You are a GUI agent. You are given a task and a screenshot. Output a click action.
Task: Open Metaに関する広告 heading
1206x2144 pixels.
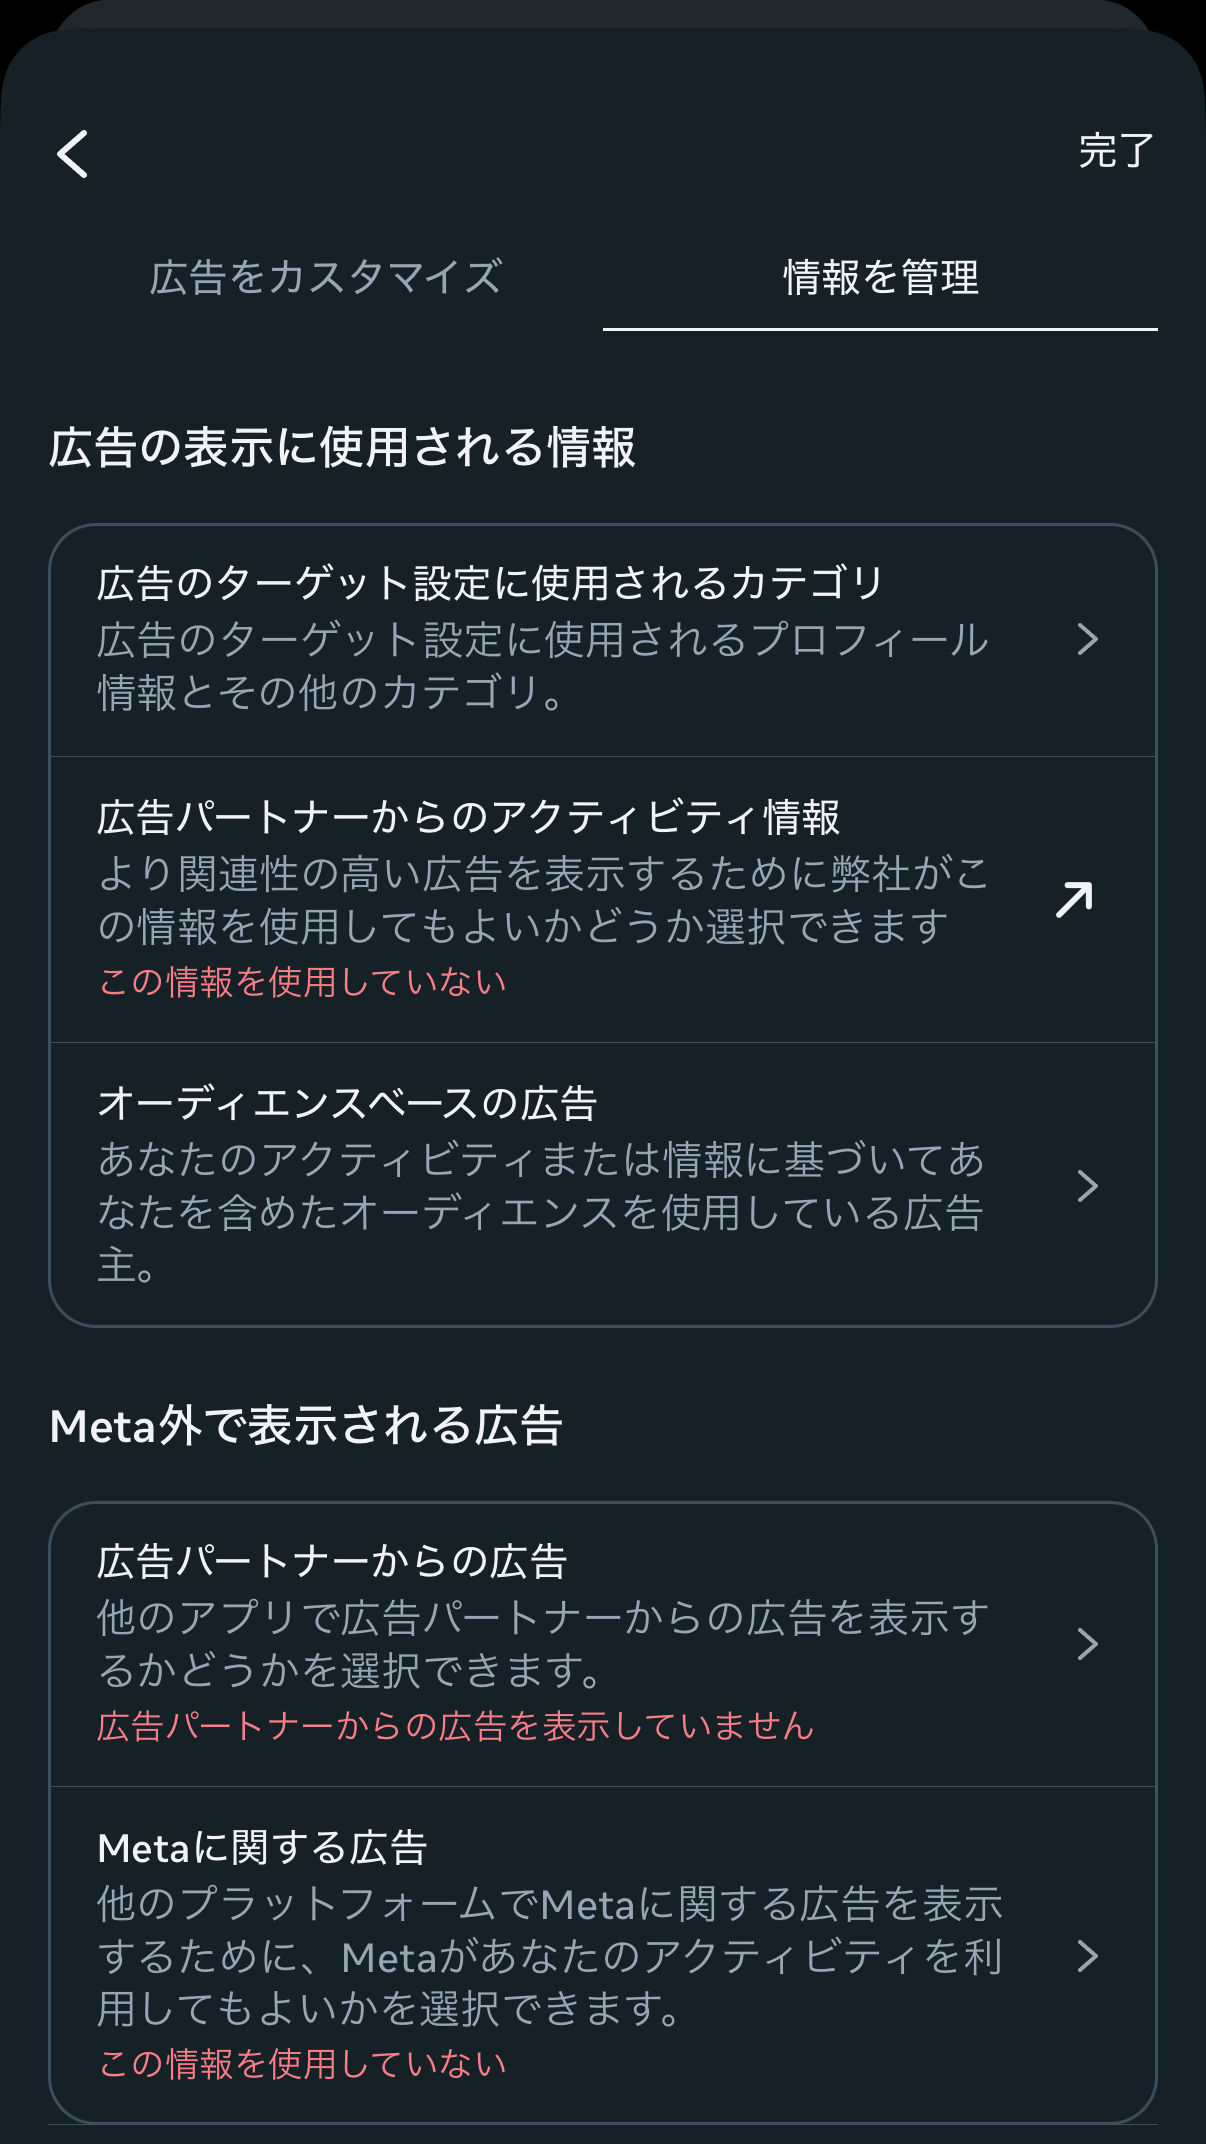point(262,1848)
